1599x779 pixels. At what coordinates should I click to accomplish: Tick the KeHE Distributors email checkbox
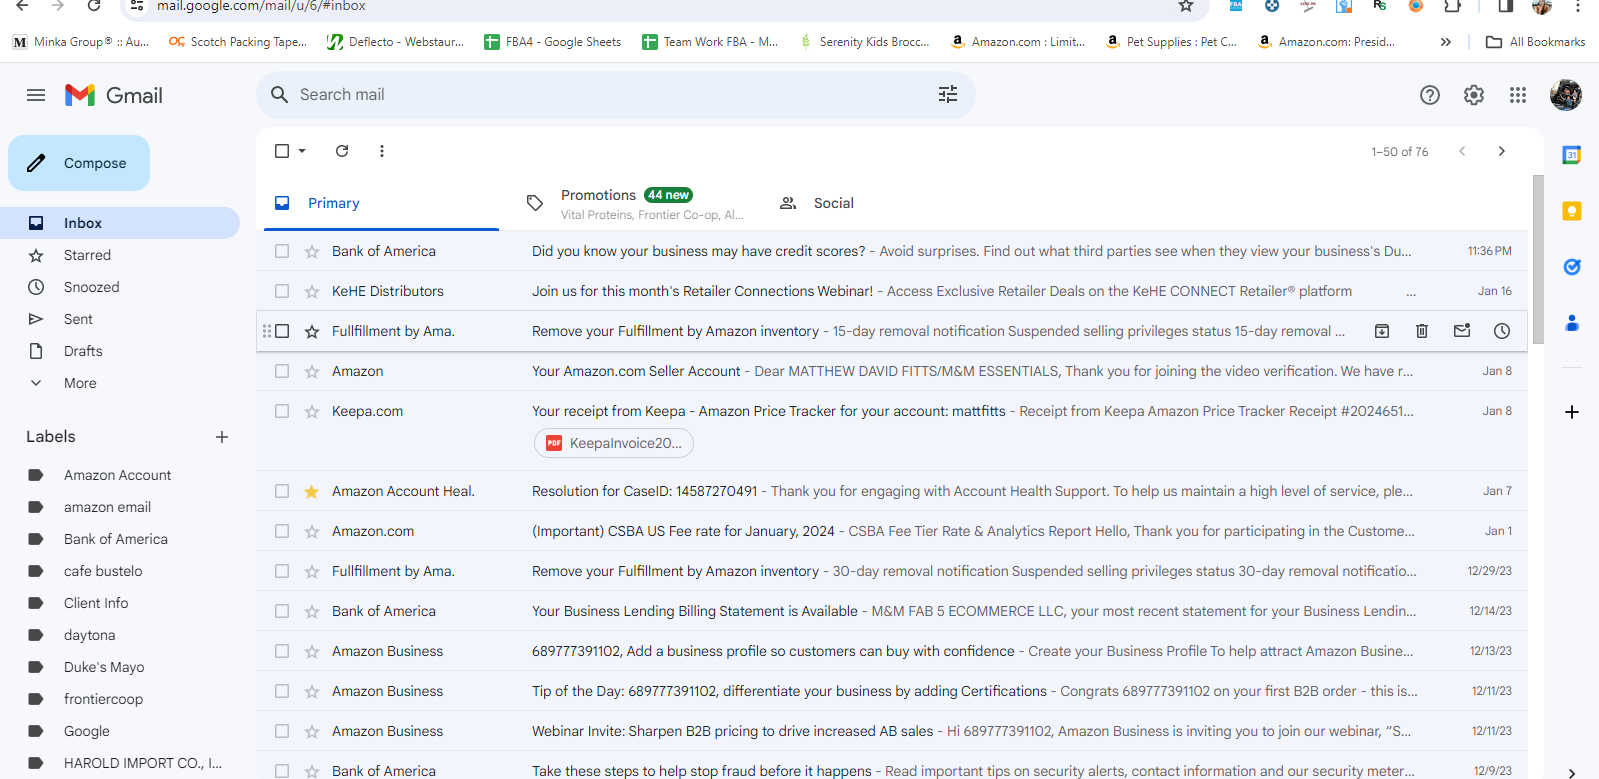click(282, 291)
